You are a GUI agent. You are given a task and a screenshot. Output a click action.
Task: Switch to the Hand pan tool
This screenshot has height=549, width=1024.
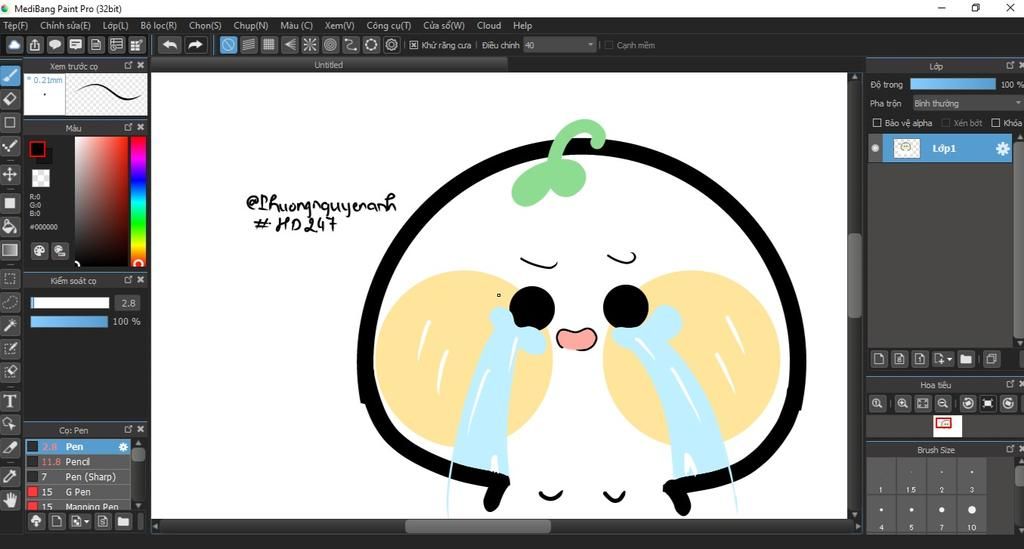[10, 501]
